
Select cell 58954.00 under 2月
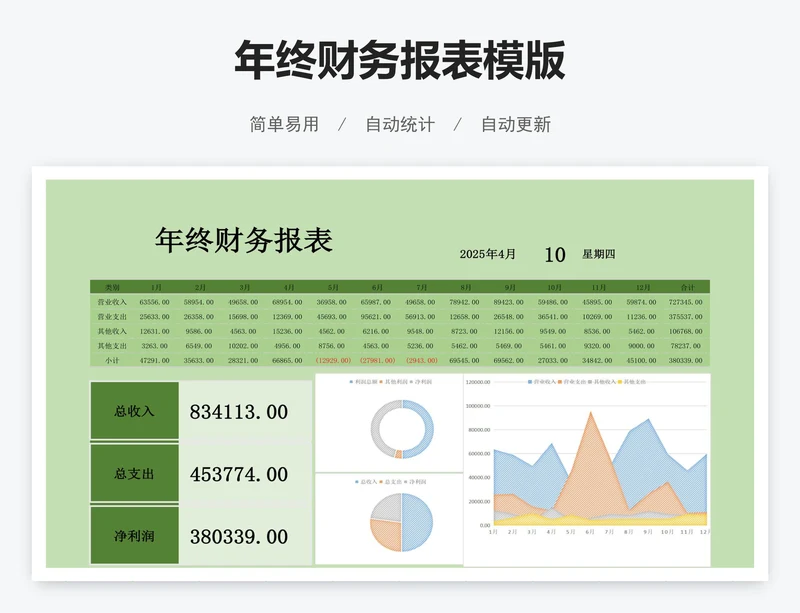198,302
